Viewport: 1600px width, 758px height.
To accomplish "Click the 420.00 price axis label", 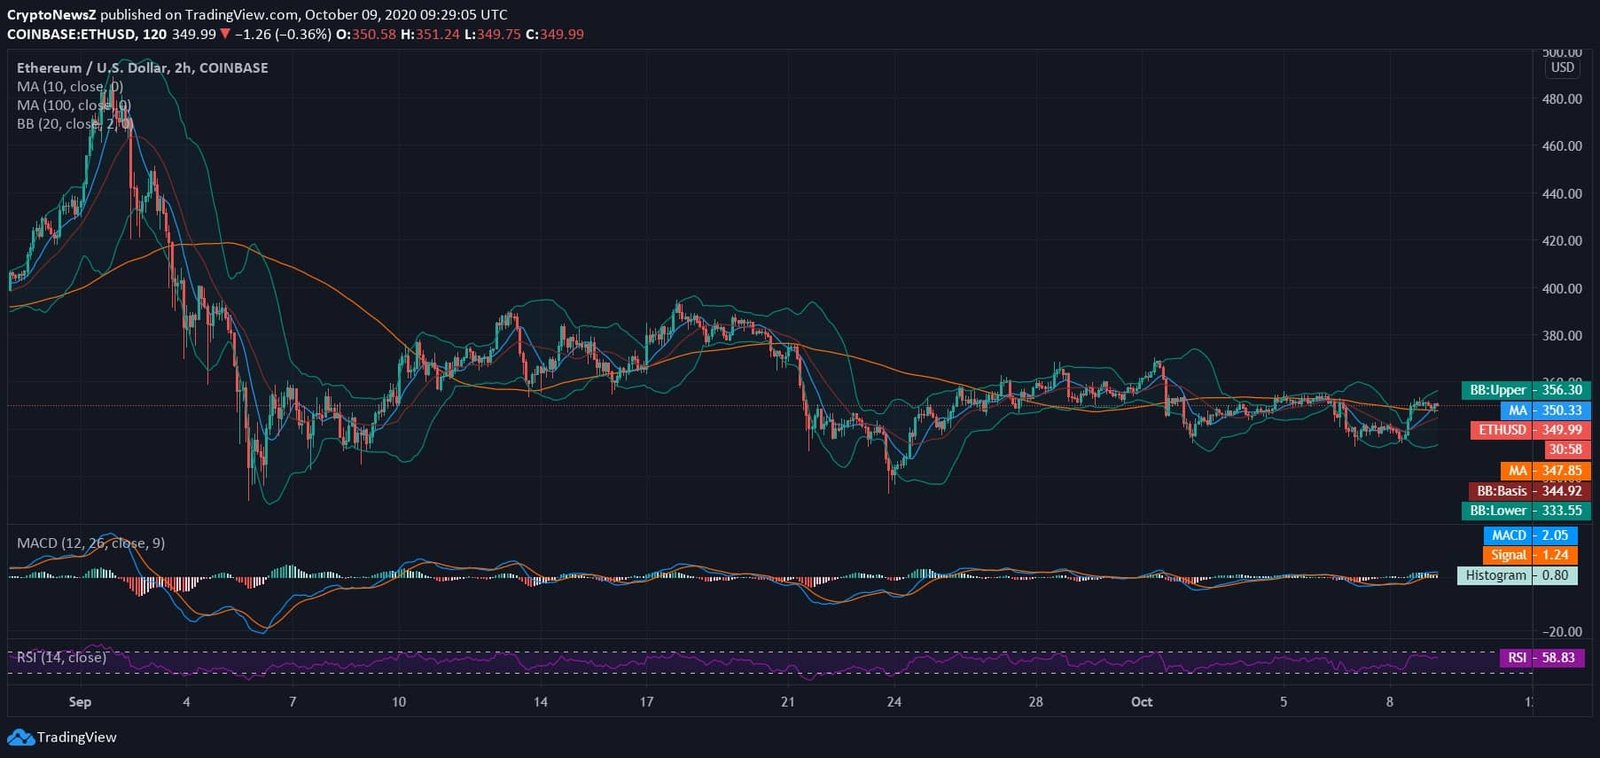I will tap(1562, 241).
